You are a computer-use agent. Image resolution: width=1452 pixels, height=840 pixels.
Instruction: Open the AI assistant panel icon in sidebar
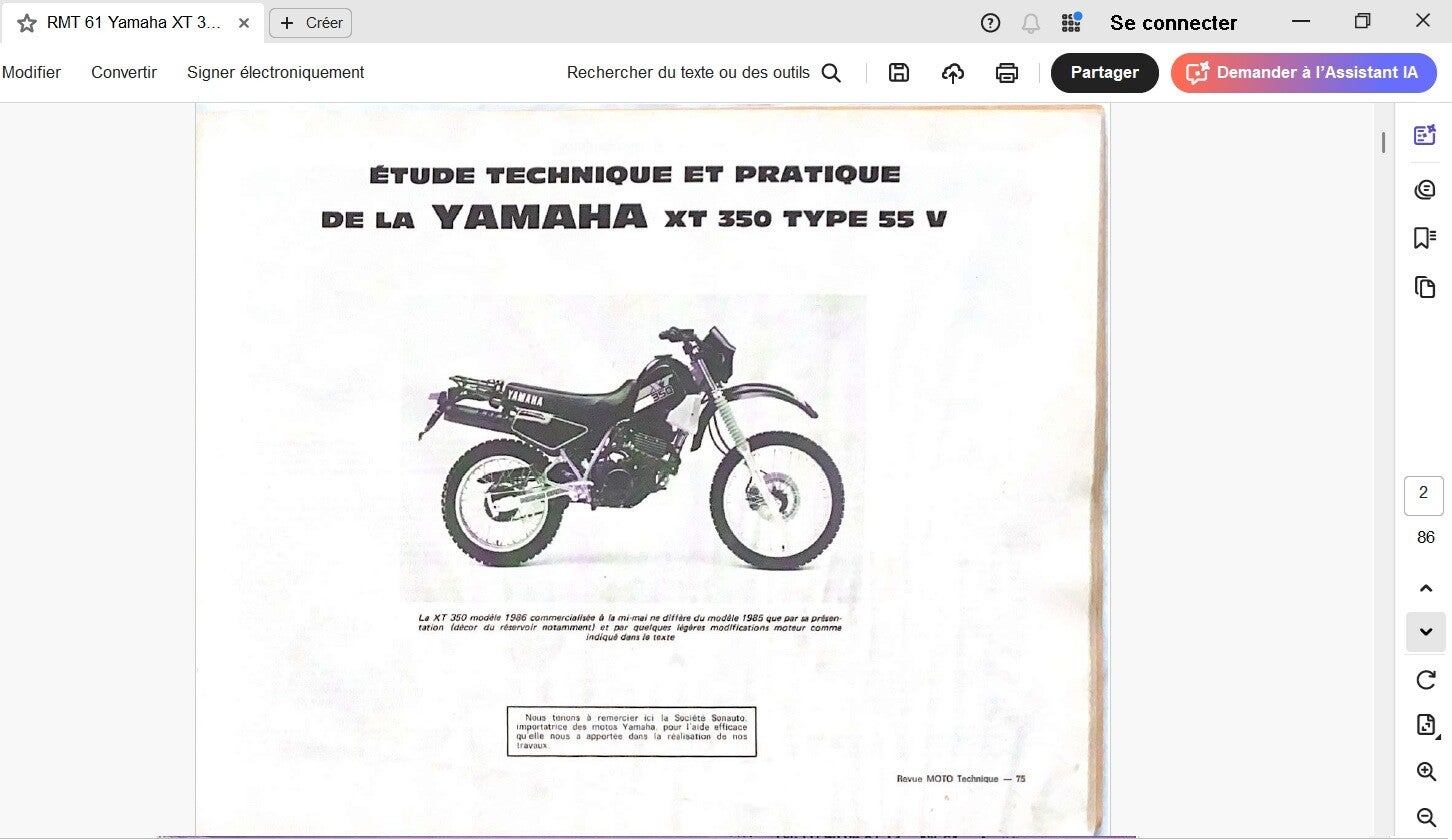(1425, 135)
